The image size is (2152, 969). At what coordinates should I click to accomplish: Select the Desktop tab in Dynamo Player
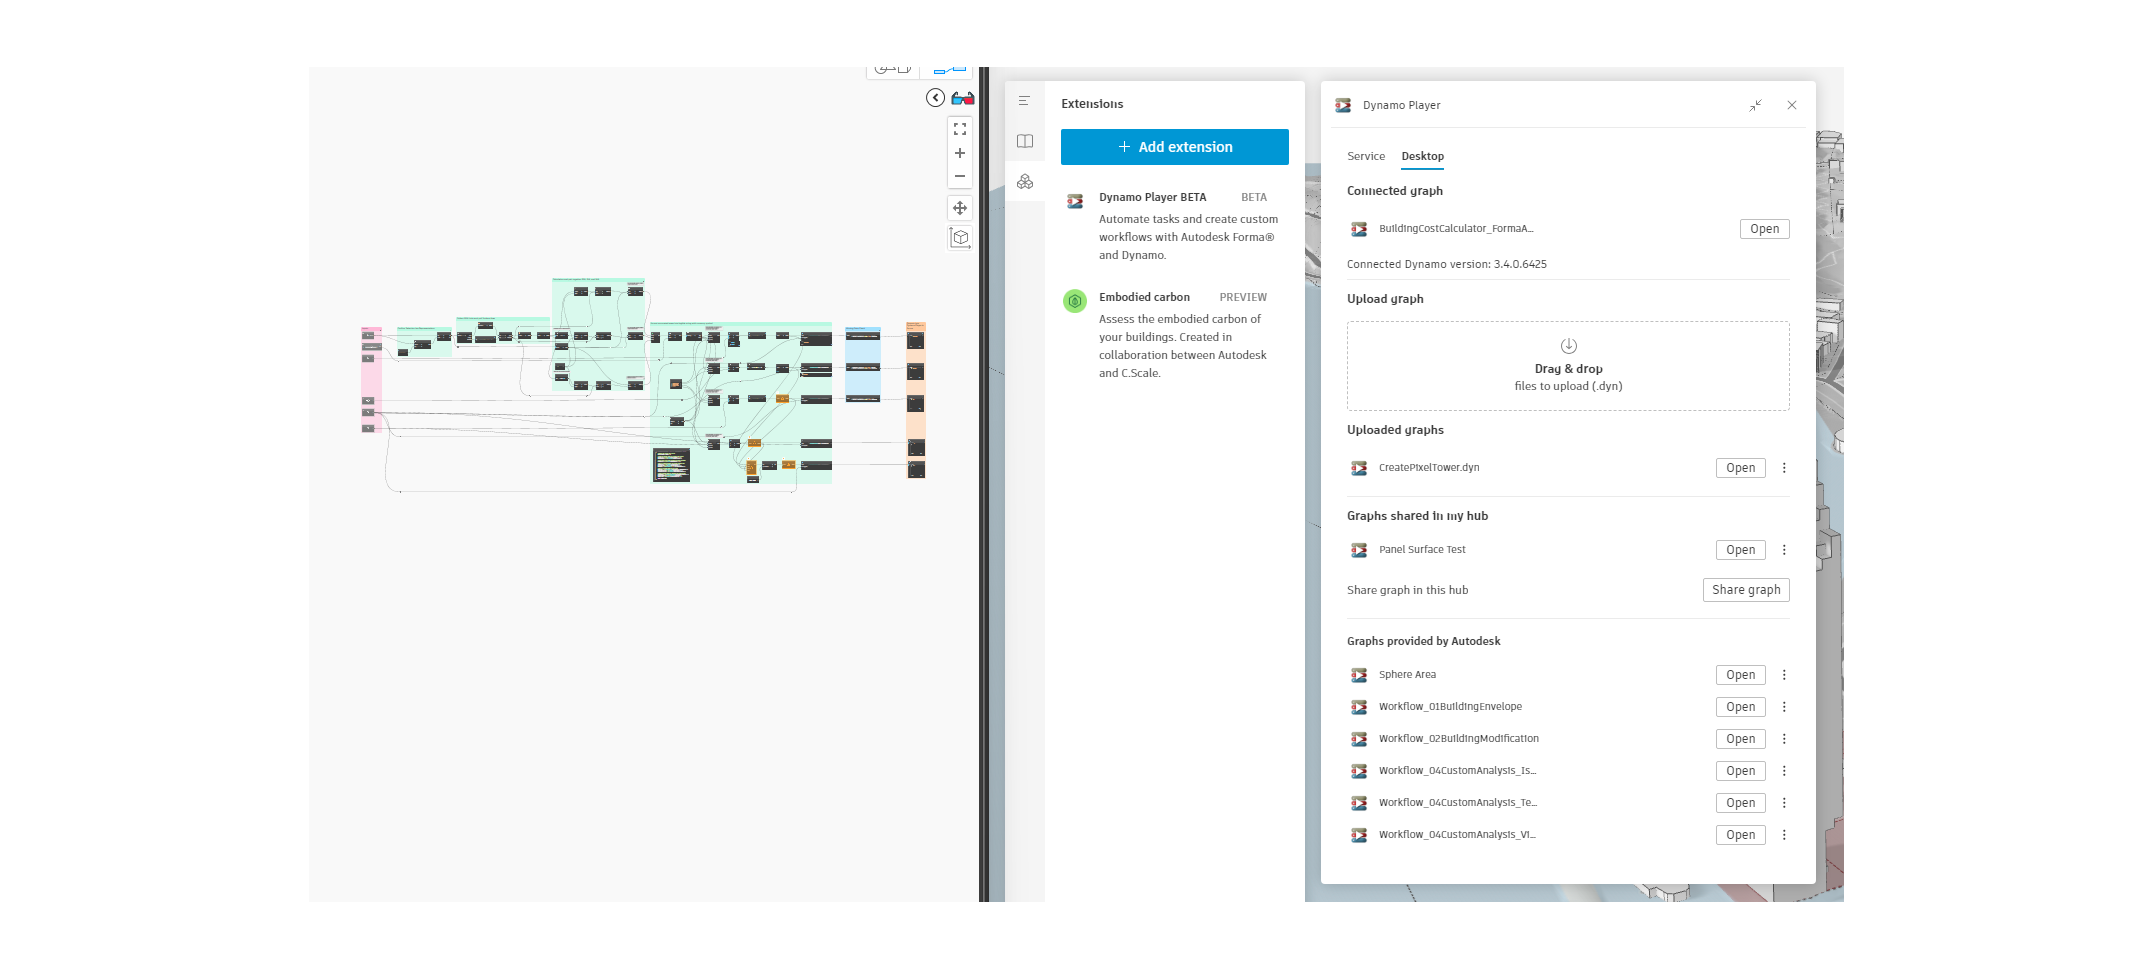tap(1422, 156)
